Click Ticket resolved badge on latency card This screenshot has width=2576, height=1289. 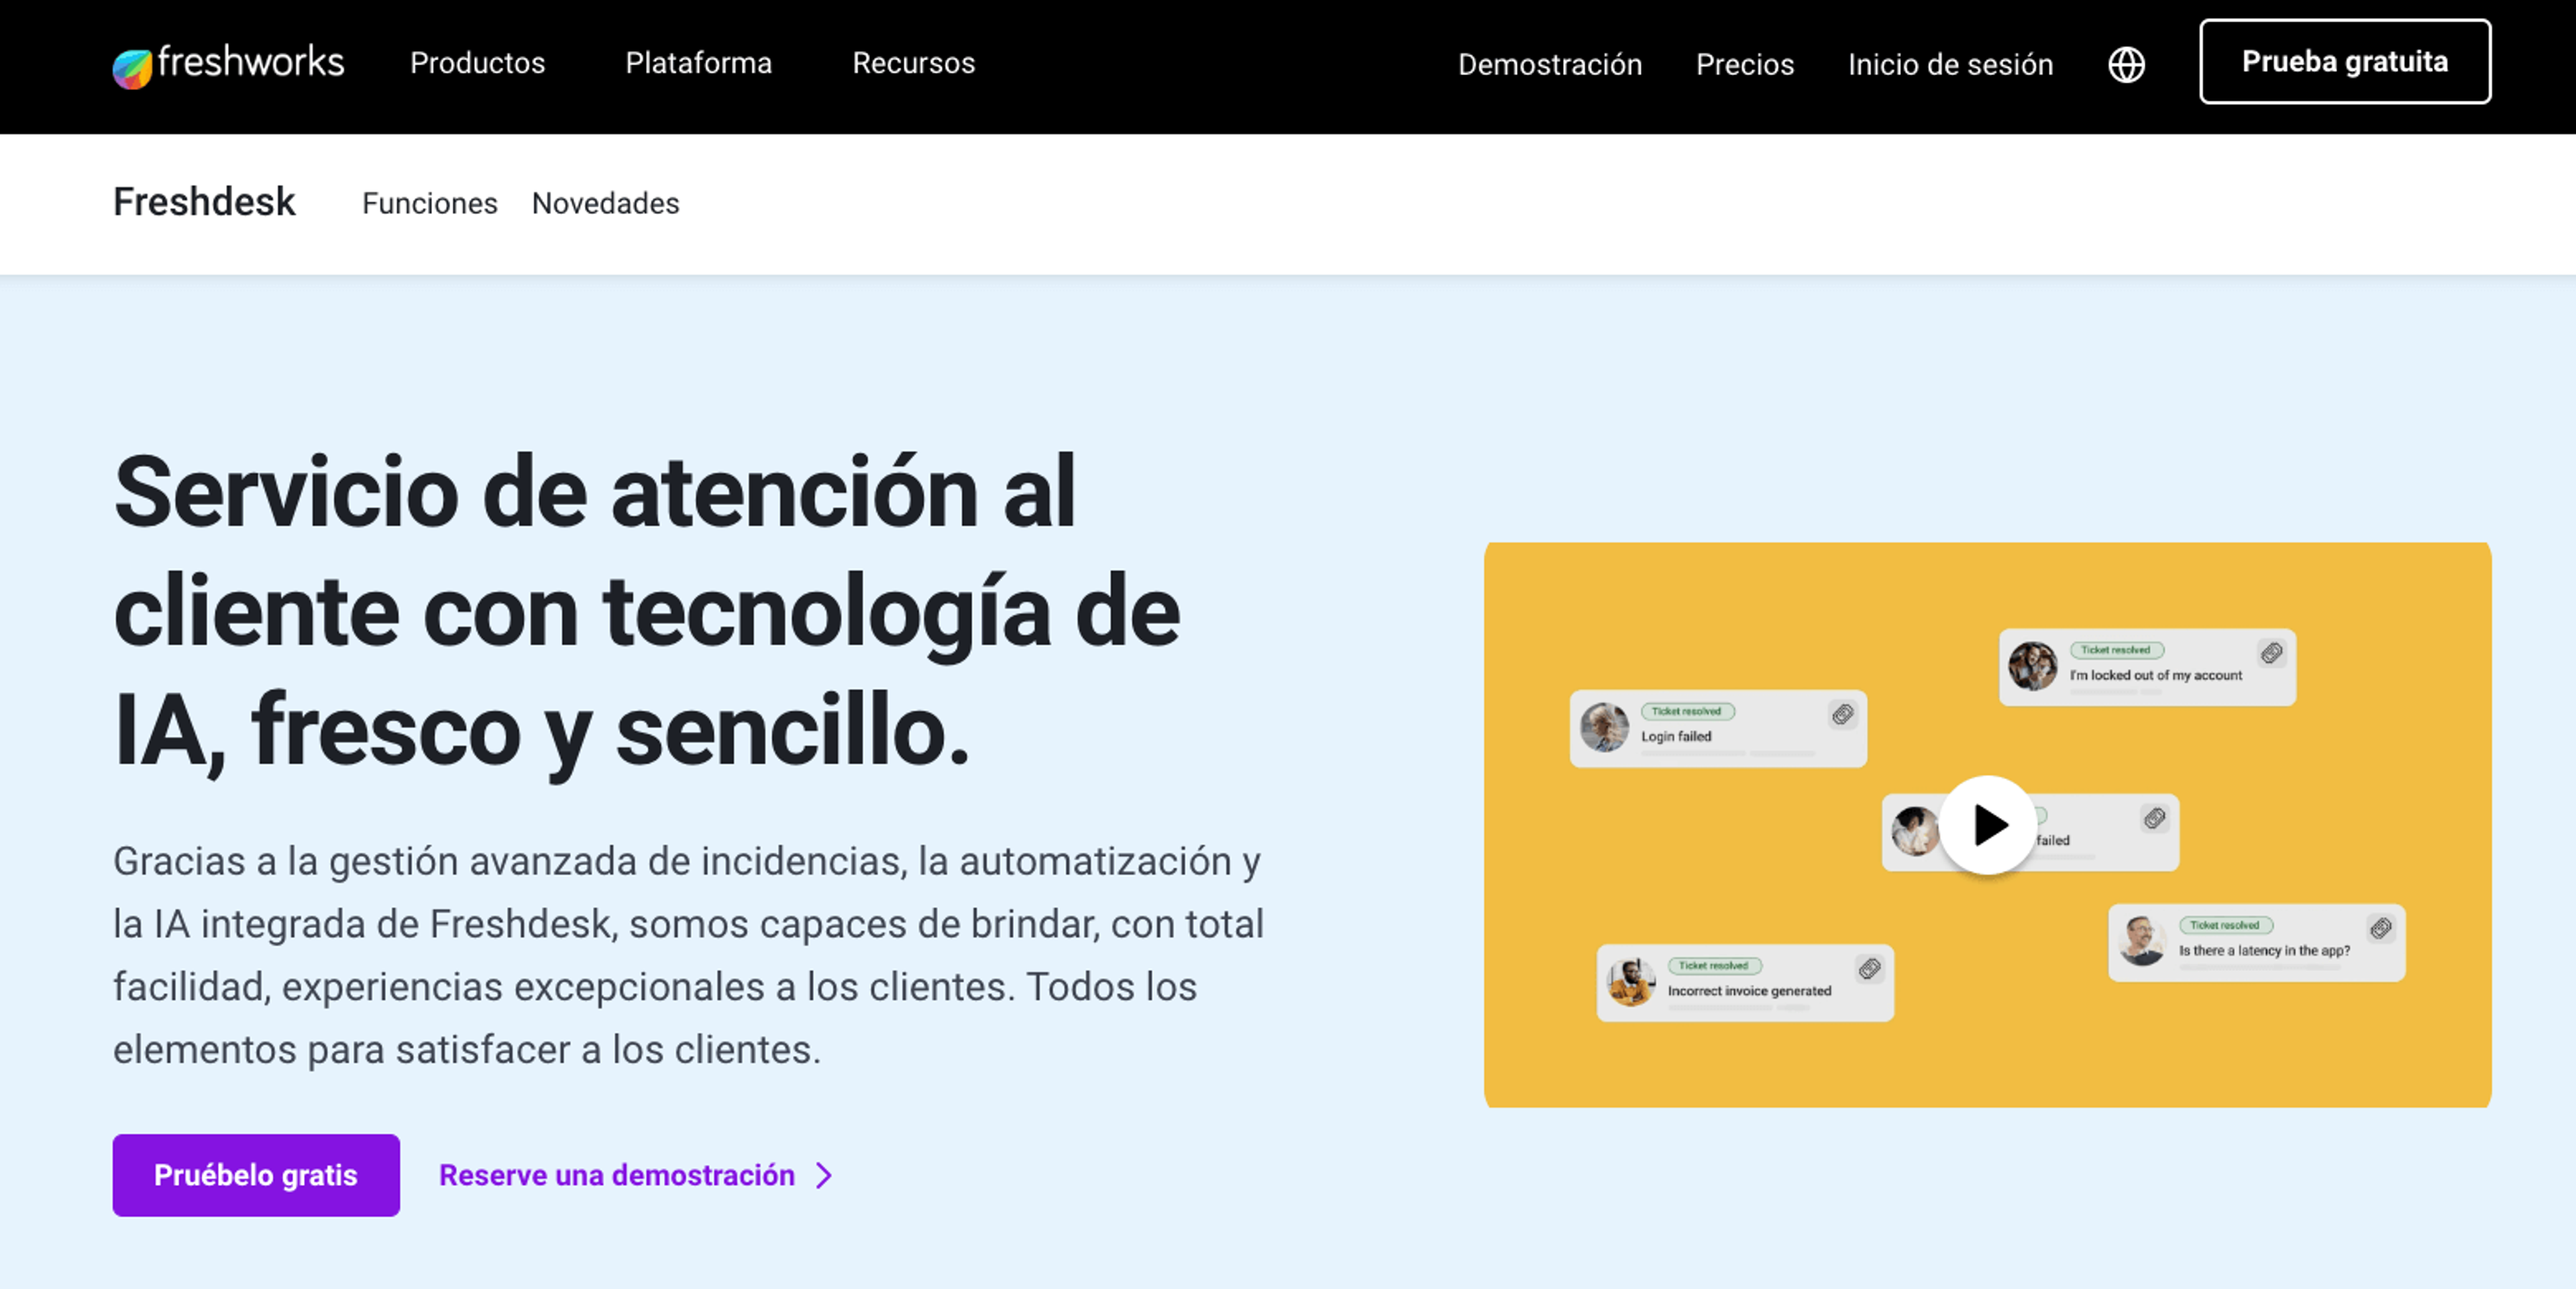(x=2225, y=926)
